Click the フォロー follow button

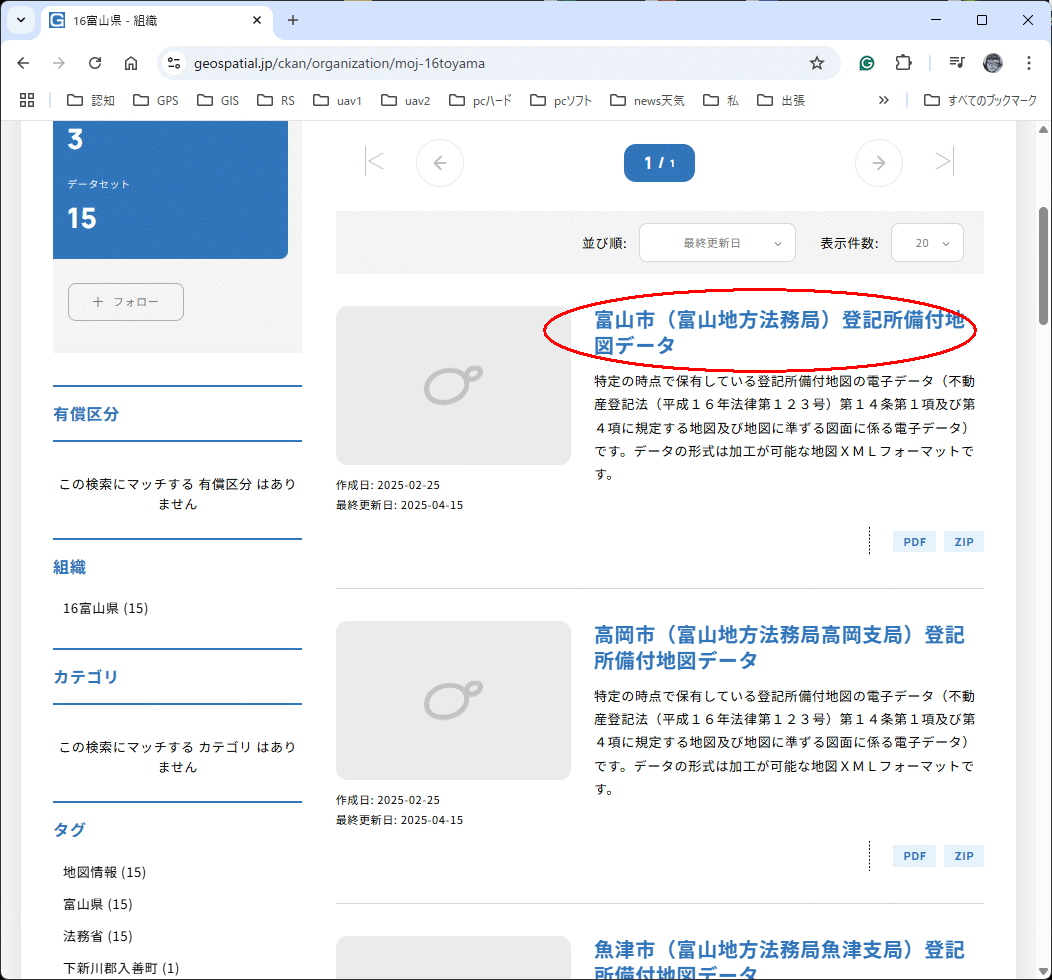point(126,302)
